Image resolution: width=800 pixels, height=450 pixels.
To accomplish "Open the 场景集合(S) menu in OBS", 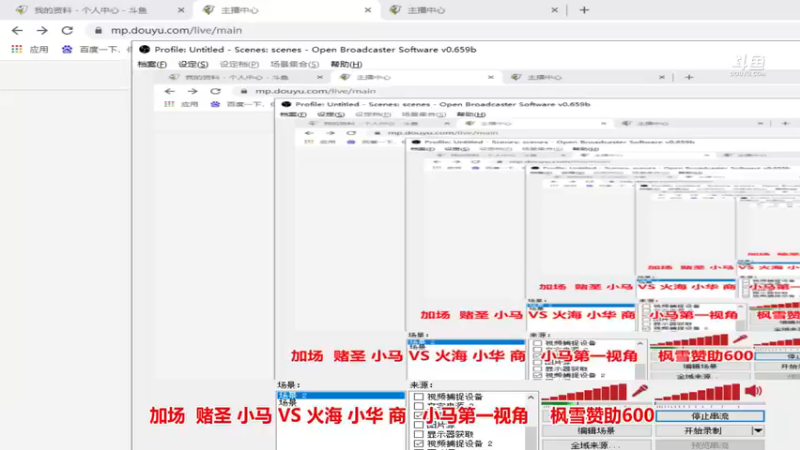I will (294, 64).
